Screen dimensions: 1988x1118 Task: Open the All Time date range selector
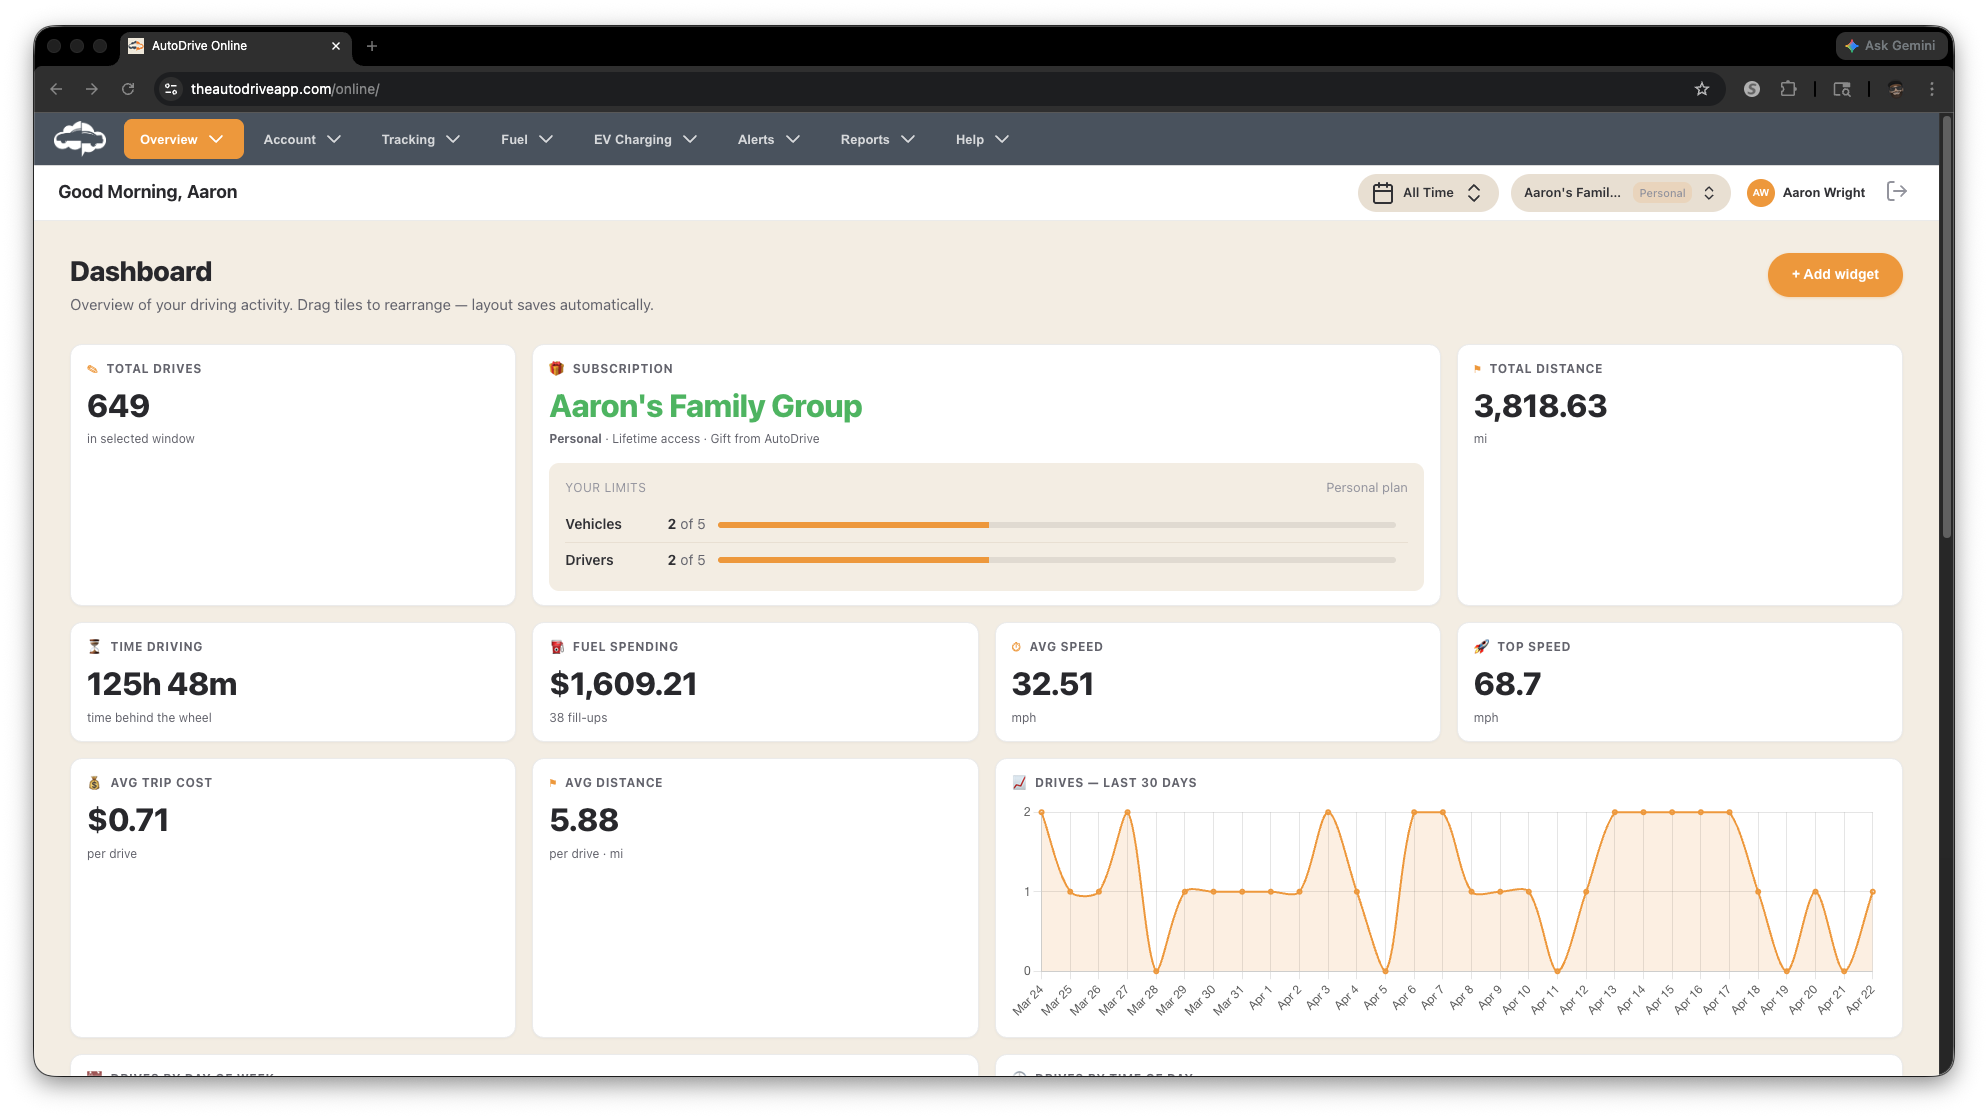(1428, 192)
